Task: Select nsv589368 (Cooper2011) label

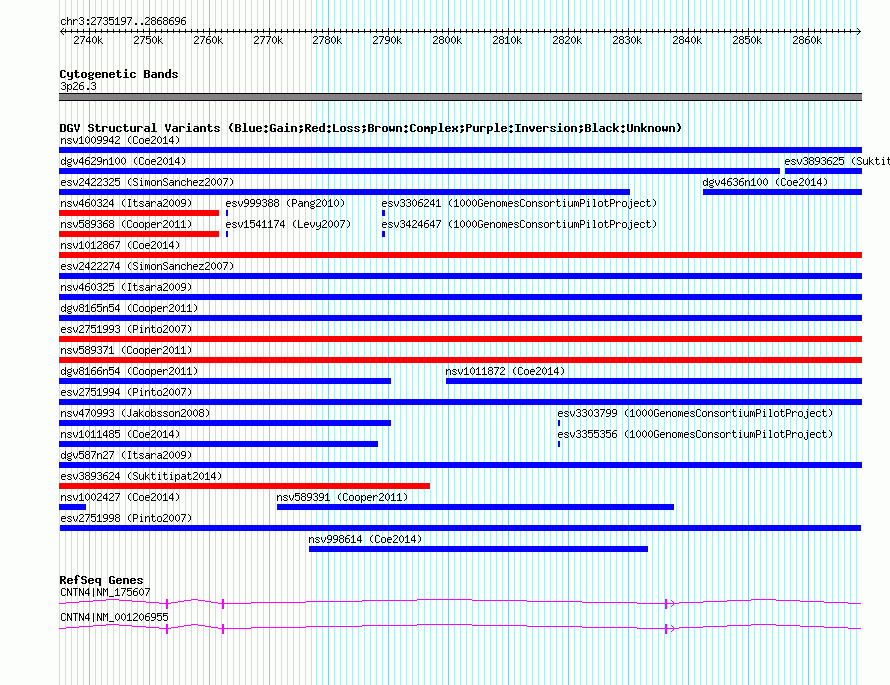Action: click(126, 224)
